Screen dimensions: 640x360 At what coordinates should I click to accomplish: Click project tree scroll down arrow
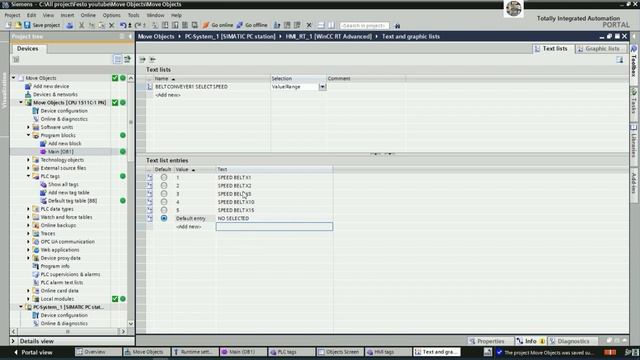131,324
